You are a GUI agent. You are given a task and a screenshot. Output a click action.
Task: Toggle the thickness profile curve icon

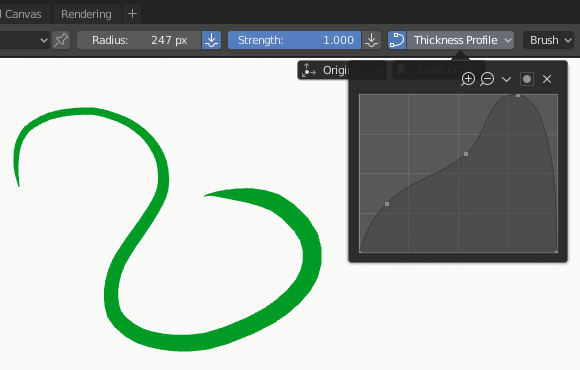pyautogui.click(x=397, y=40)
